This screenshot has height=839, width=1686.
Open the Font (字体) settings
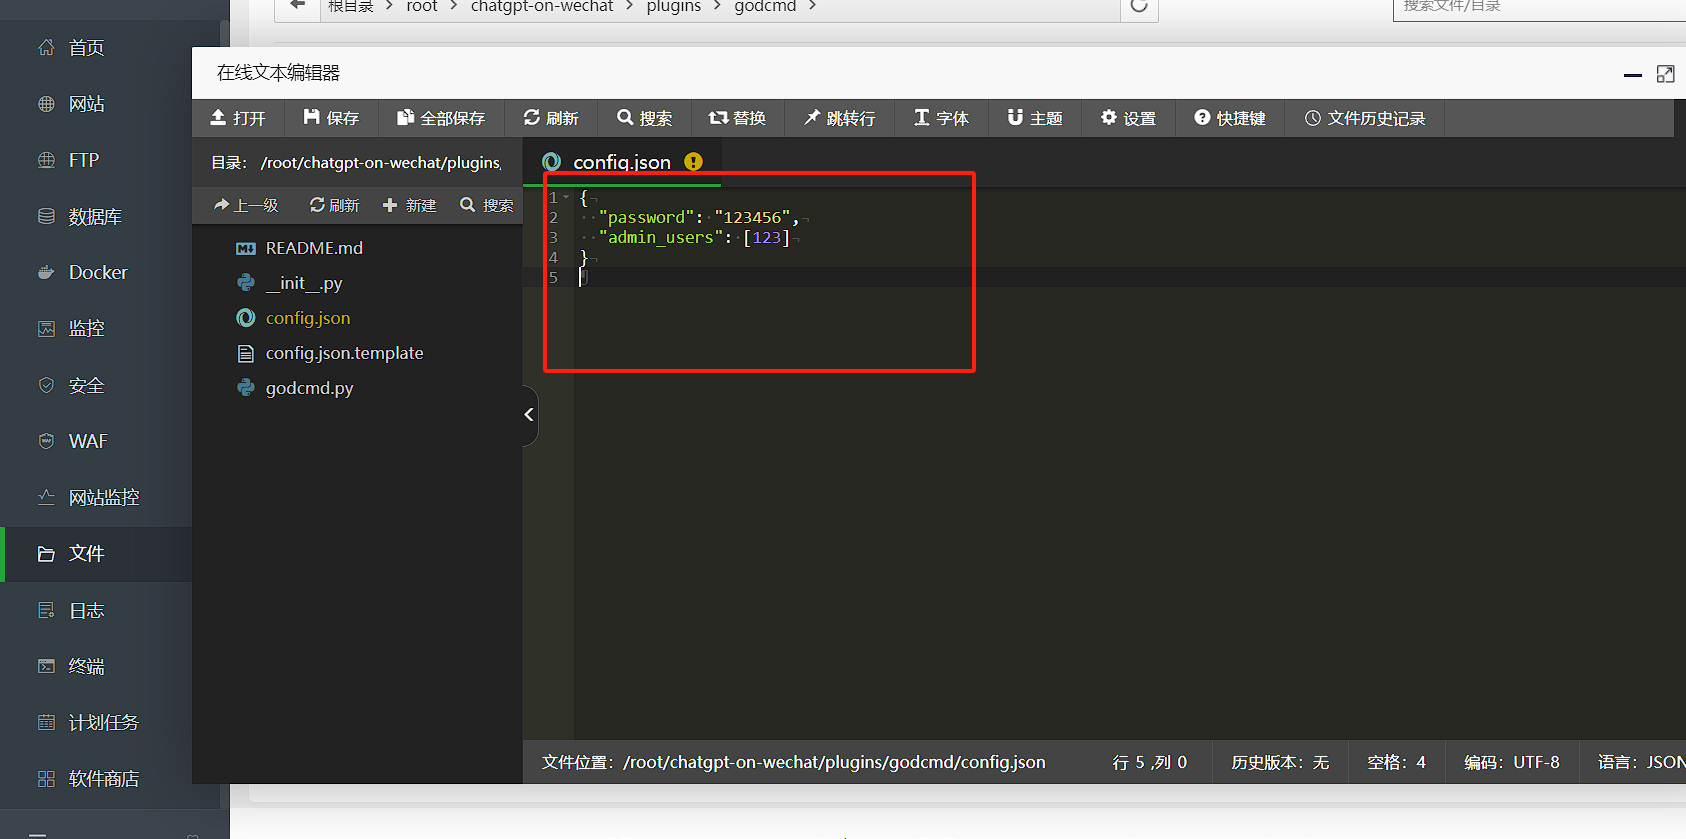941,118
